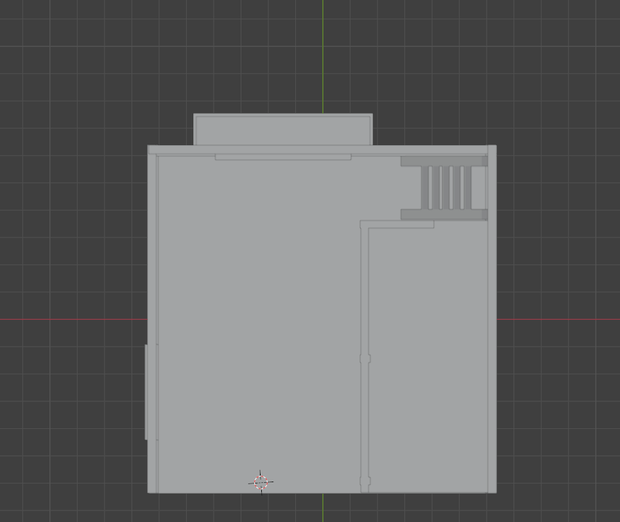Click the lower notch on the interior partition wall
Screen dimensions: 620x522
365,482
